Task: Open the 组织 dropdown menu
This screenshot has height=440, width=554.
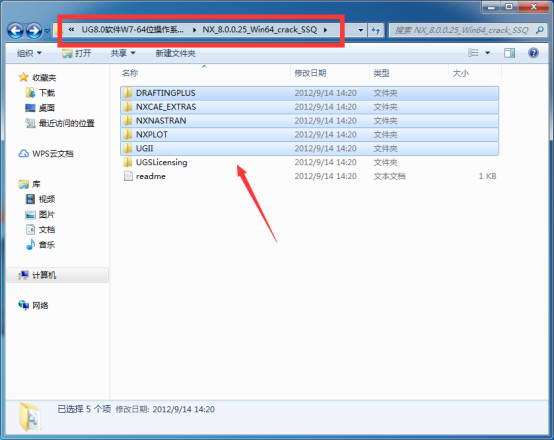Action: (29, 53)
